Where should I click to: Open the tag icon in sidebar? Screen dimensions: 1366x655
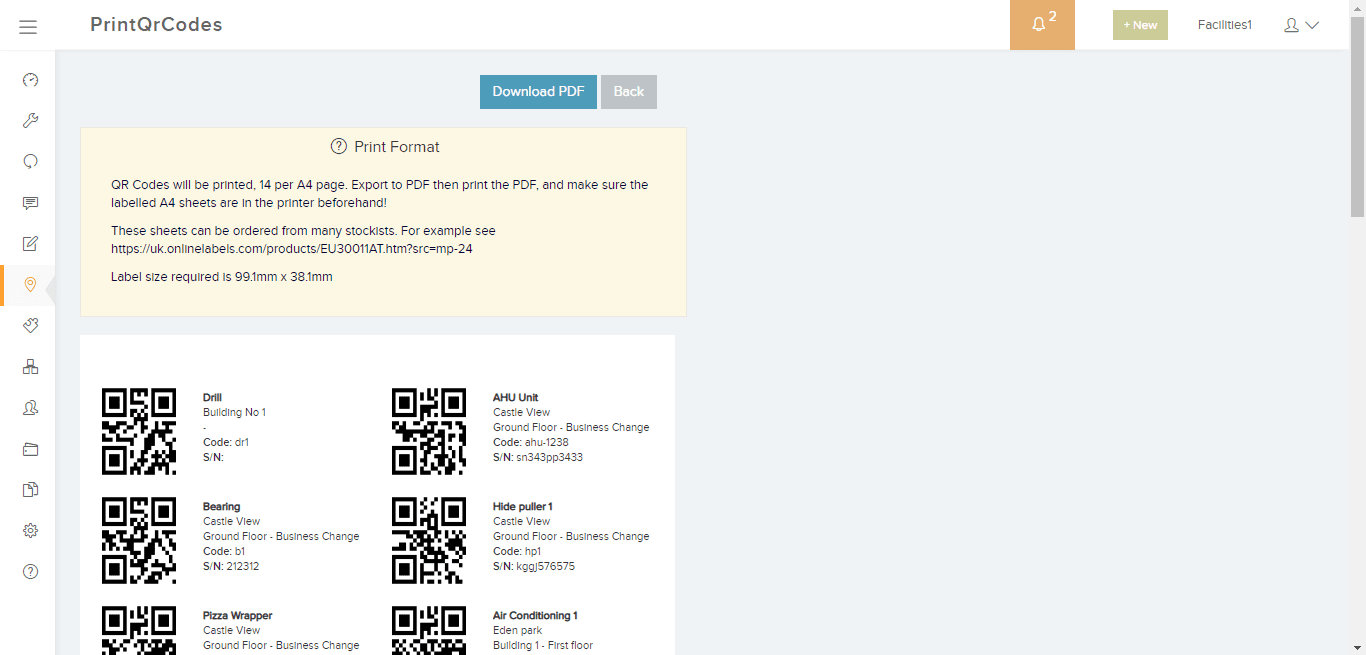coord(30,325)
